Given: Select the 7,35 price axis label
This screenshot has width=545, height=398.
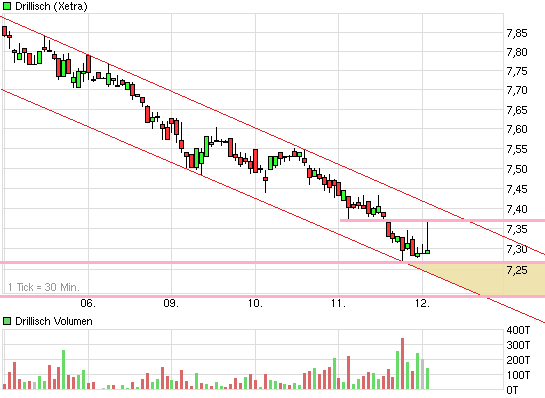Looking at the screenshot, I should pyautogui.click(x=517, y=229).
